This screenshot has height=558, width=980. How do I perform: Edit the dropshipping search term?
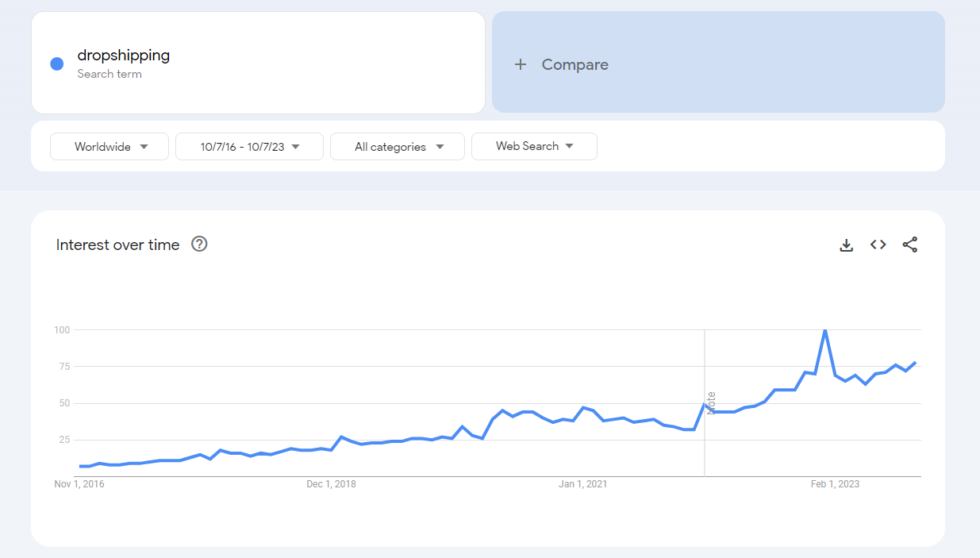(x=124, y=55)
